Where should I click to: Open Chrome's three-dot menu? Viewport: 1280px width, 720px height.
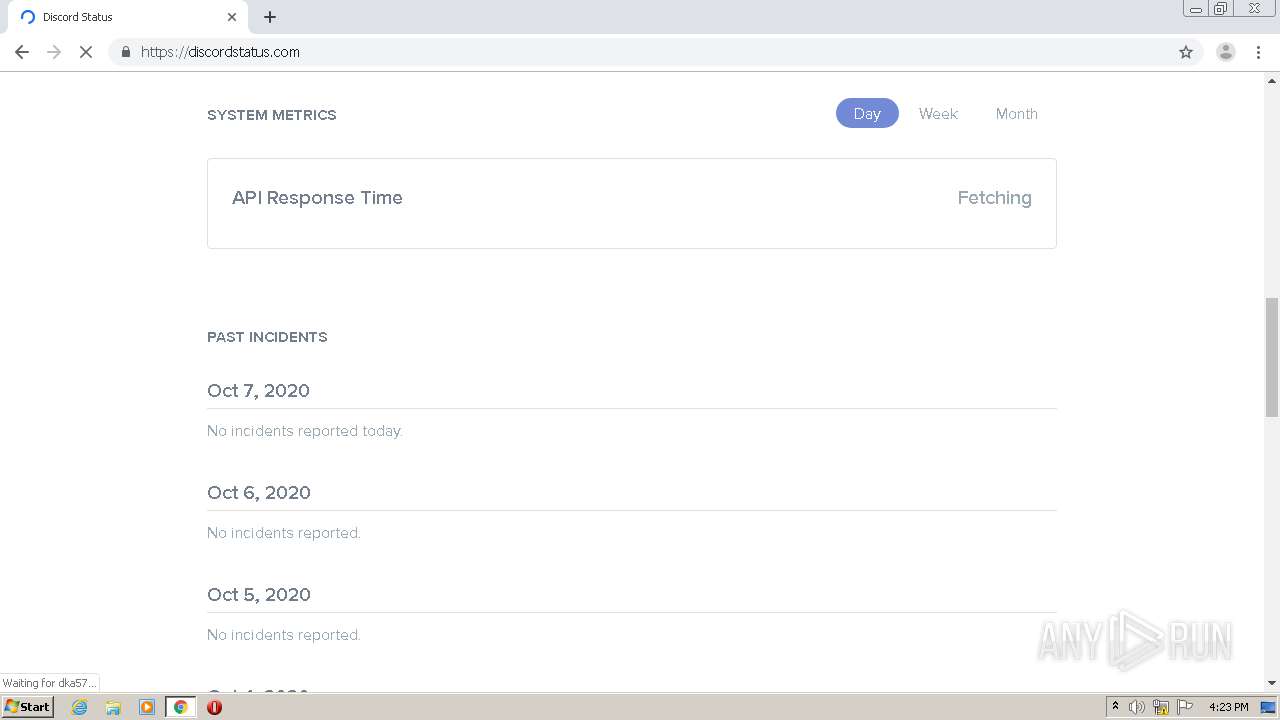1258,52
